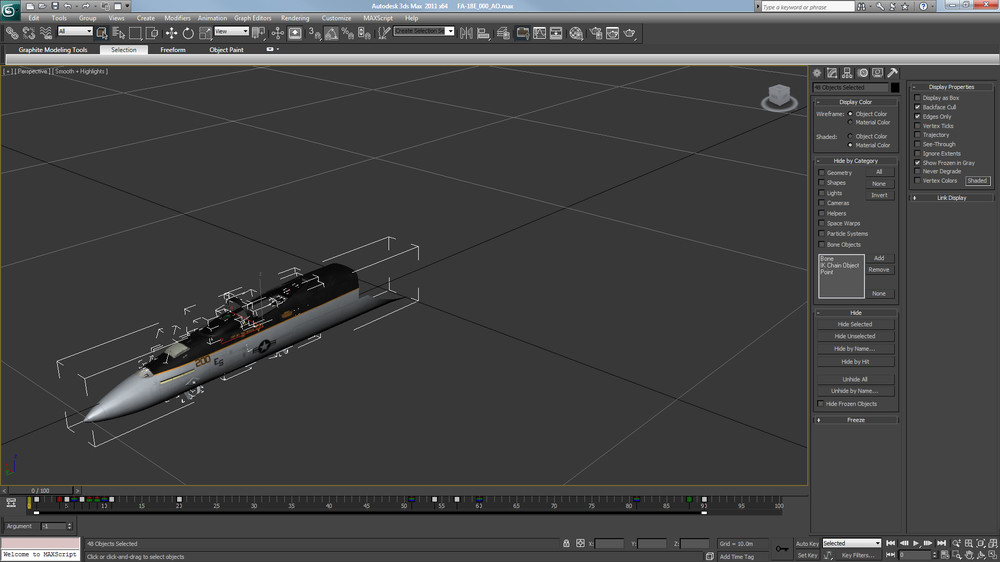Viewport: 1000px width, 562px height.
Task: Click the ViewCube in the viewport
Action: (777, 96)
